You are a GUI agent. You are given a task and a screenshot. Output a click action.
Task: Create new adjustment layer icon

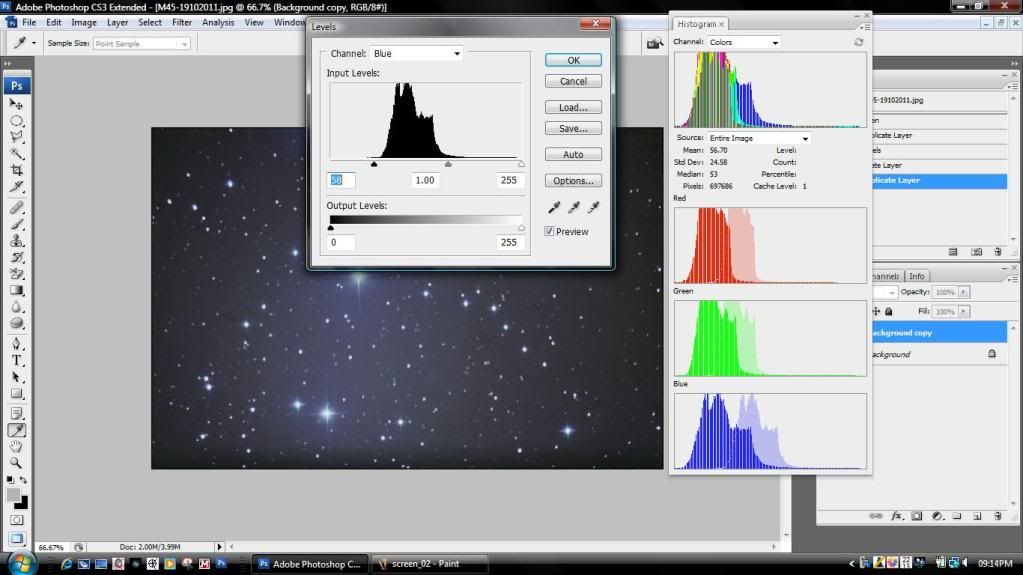click(937, 516)
